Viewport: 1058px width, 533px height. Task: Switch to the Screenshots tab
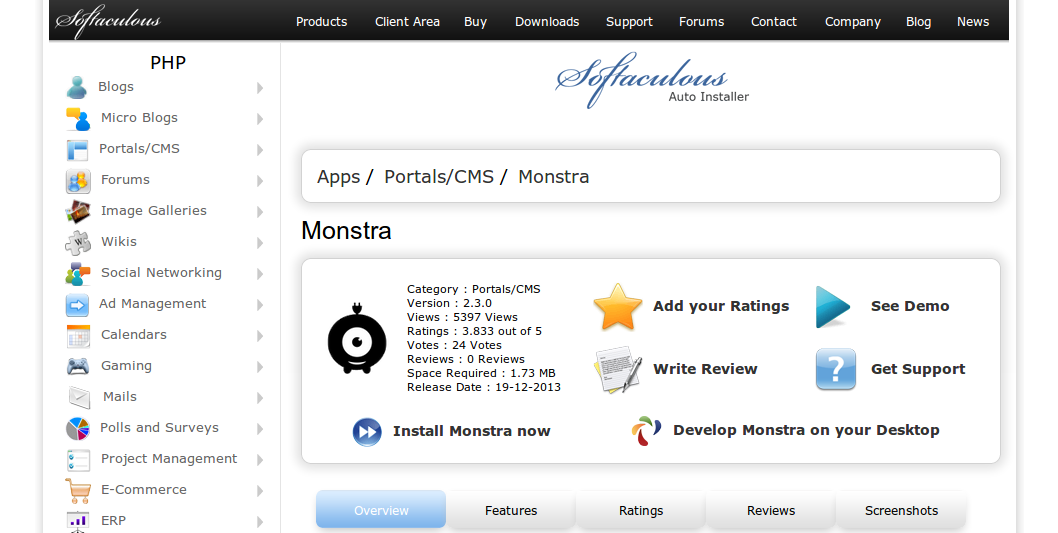pos(901,511)
